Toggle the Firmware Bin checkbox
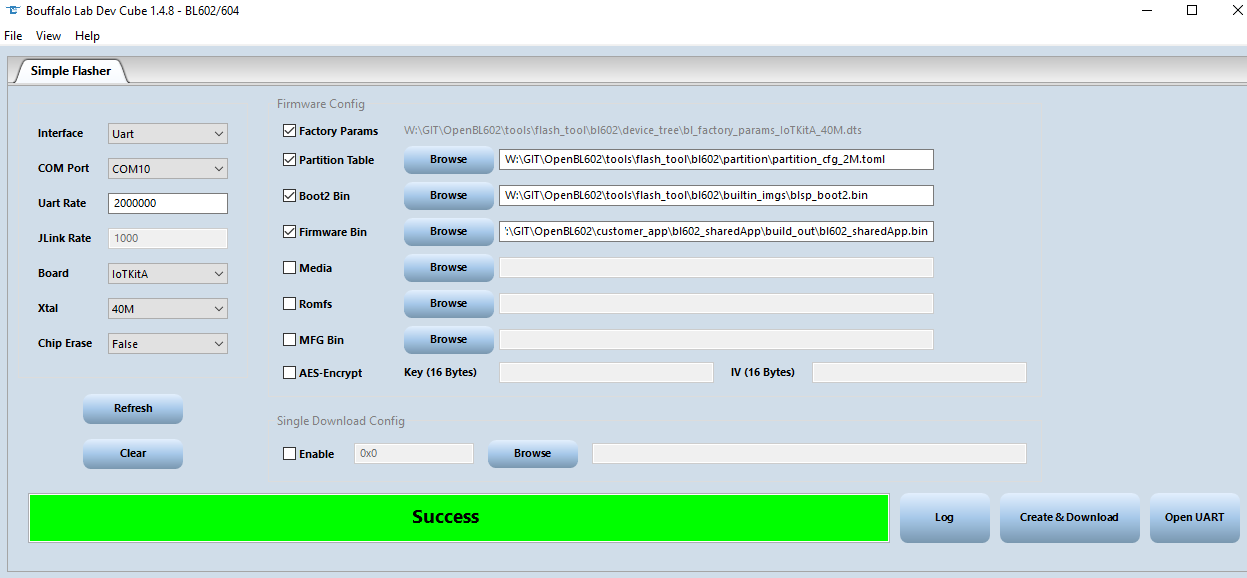This screenshot has width=1247, height=578. click(x=290, y=232)
